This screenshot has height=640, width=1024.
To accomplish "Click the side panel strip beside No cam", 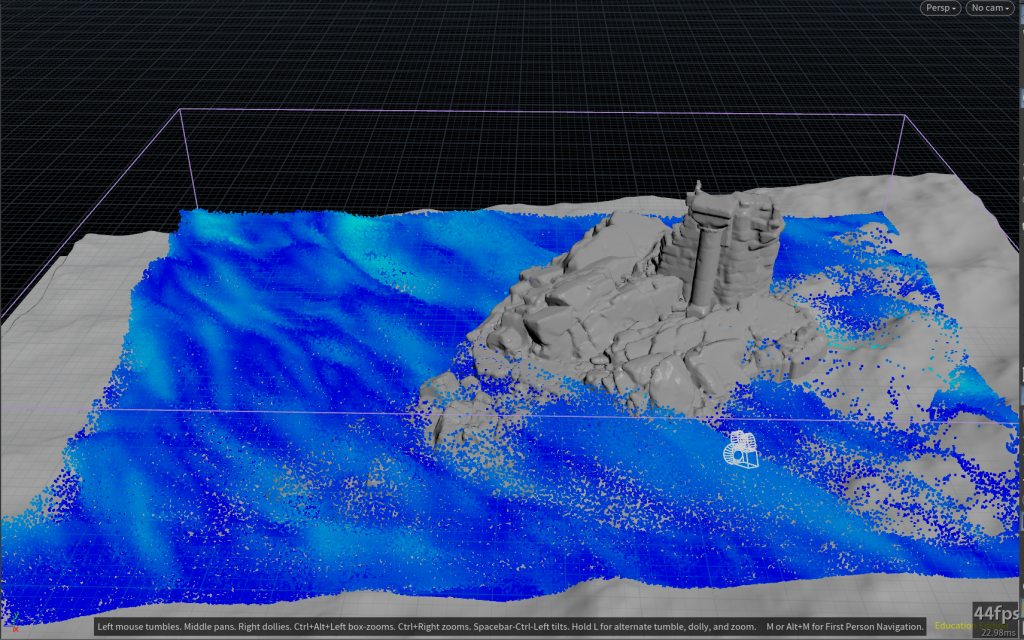I will tap(1018, 100).
